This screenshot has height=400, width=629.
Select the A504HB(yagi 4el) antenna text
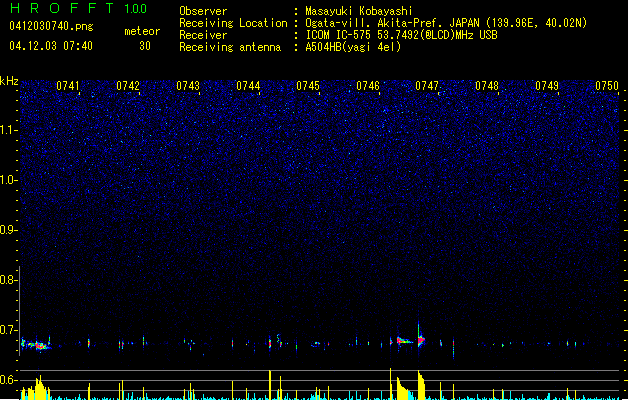353,47
